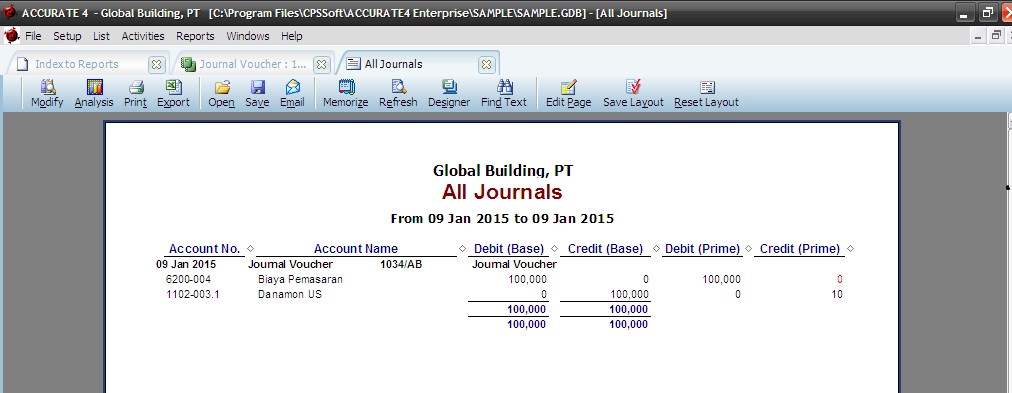The height and width of the screenshot is (393, 1012).
Task: Reset Layout of the report
Action: click(x=707, y=94)
